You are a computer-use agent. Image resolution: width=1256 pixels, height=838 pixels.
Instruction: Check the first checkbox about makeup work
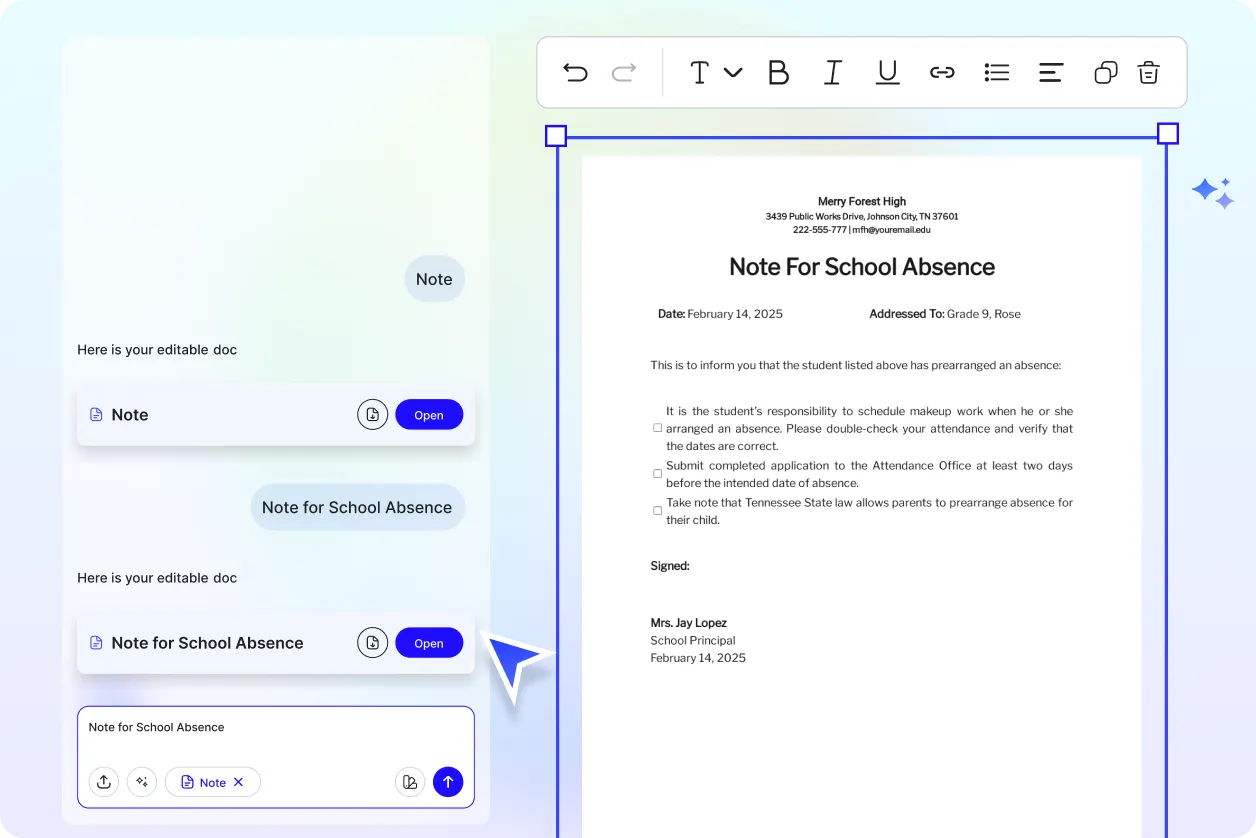tap(658, 428)
